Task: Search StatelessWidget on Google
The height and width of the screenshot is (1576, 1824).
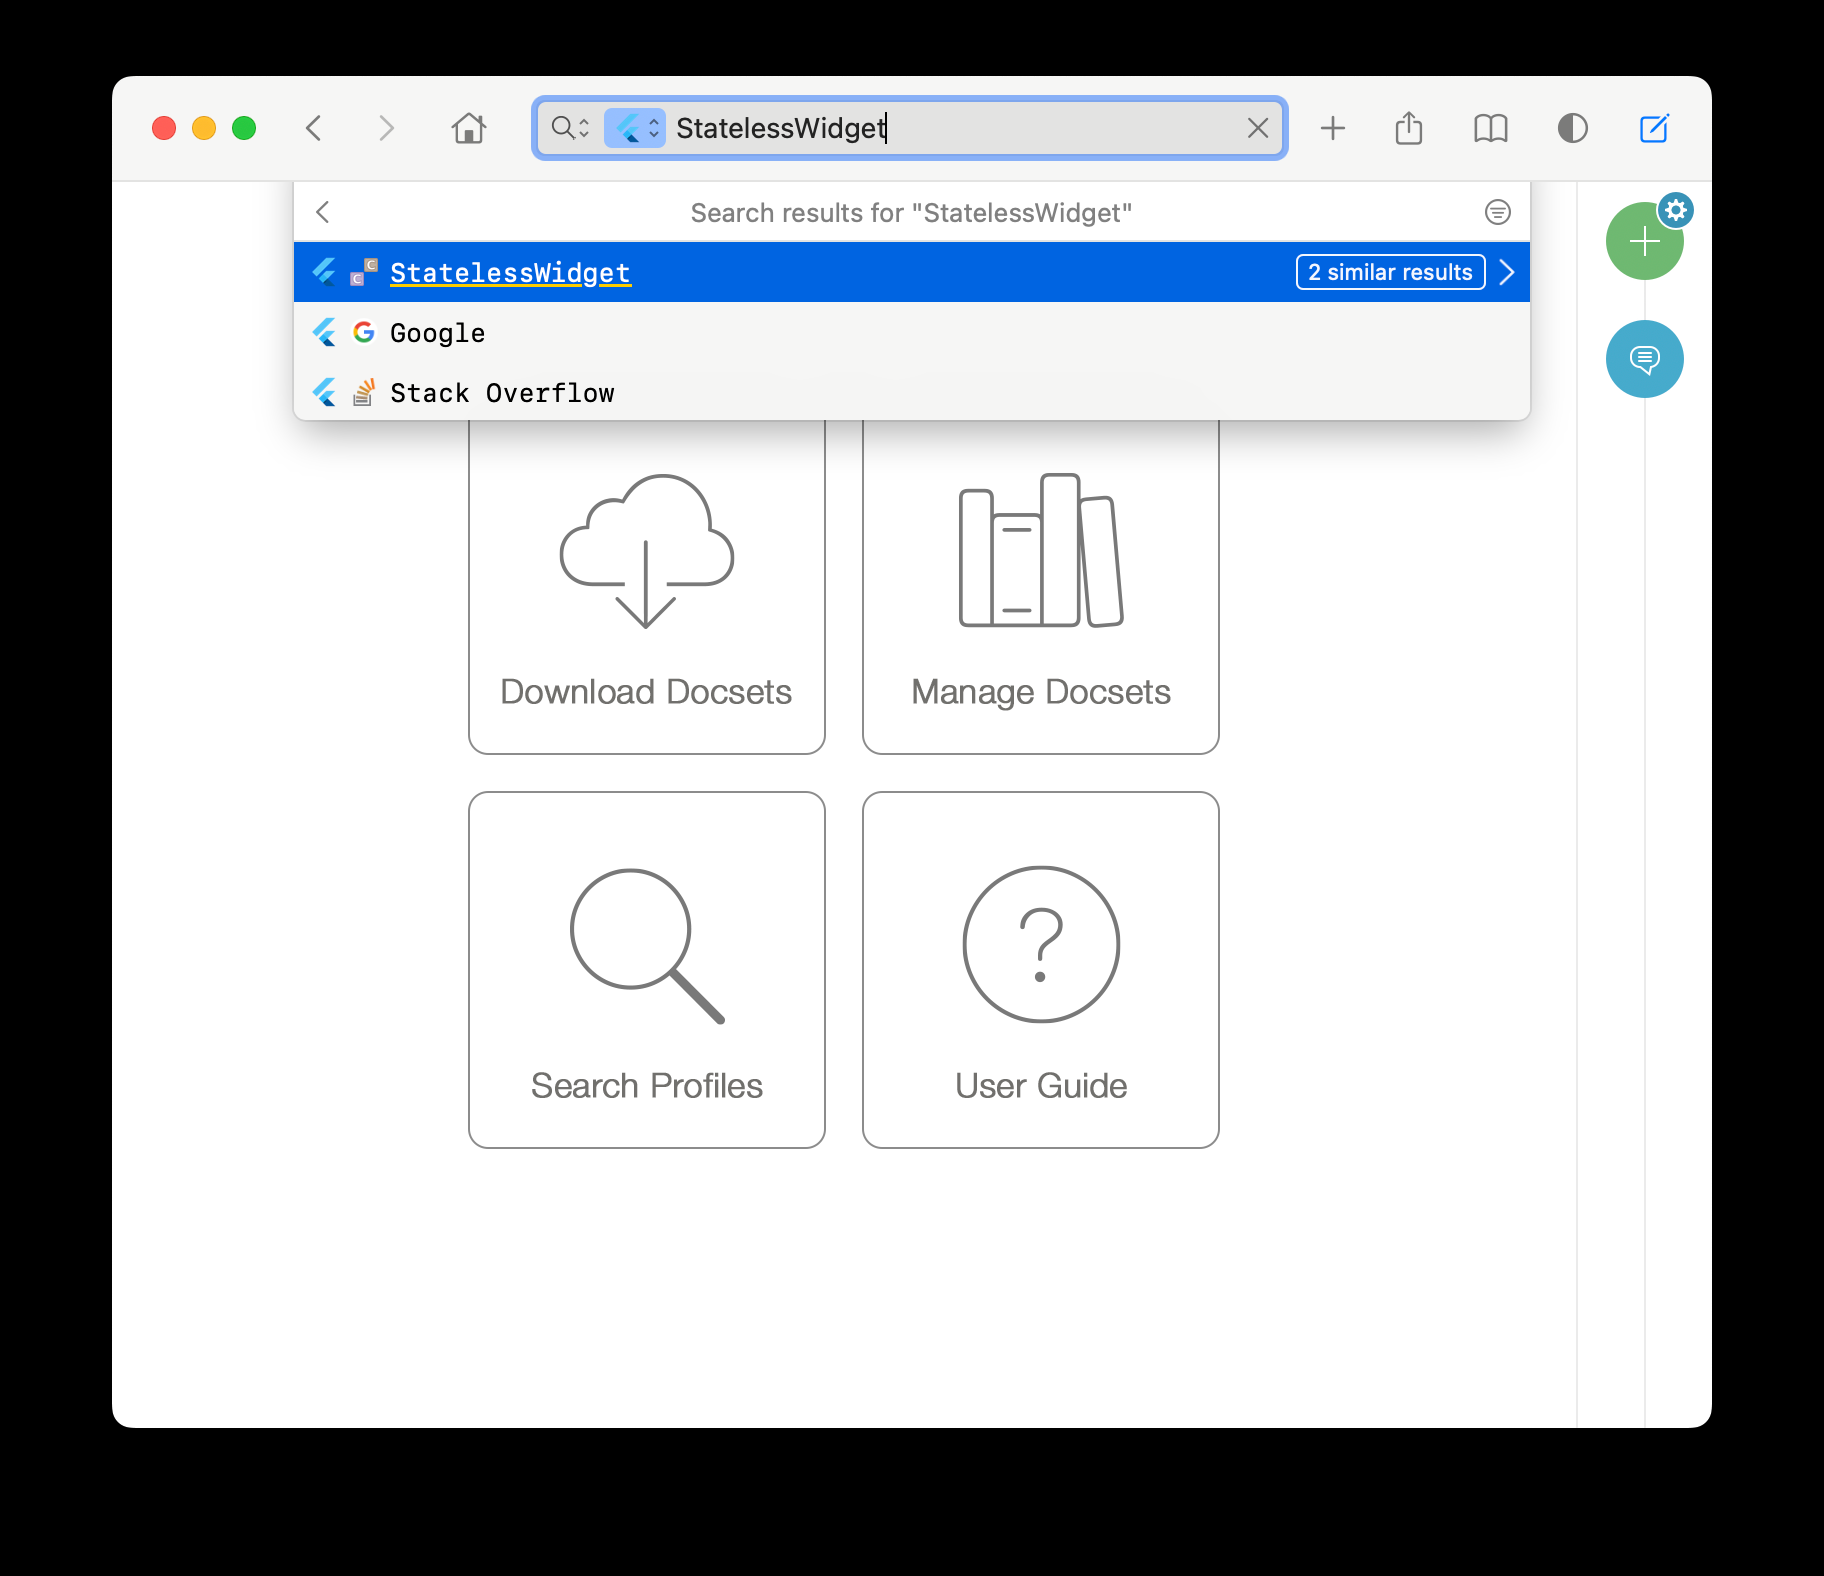Action: (912, 333)
